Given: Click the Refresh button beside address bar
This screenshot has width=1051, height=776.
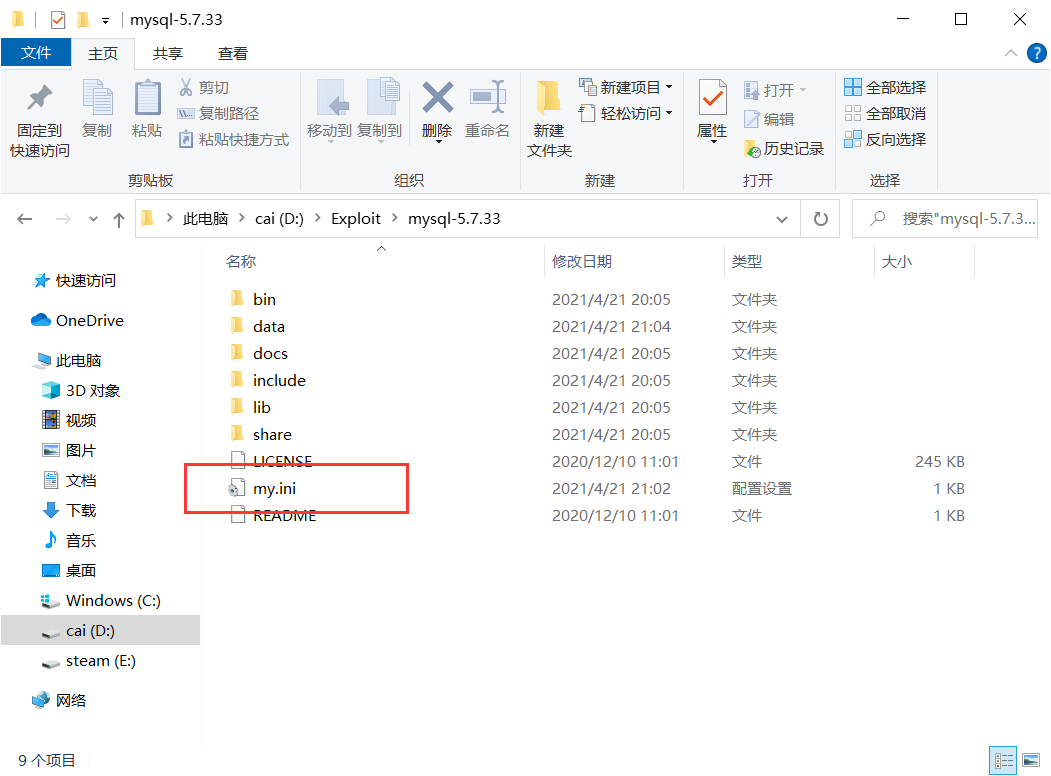Looking at the screenshot, I should [820, 218].
